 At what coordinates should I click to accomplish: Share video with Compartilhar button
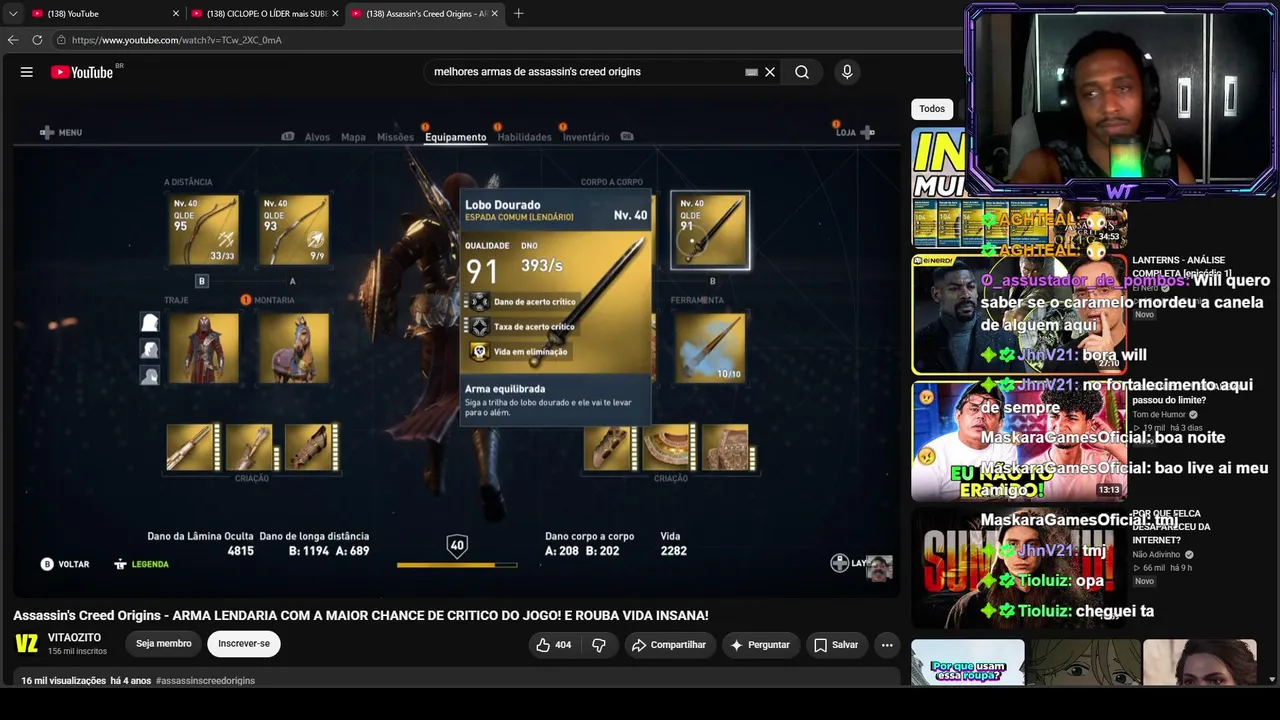tap(669, 645)
